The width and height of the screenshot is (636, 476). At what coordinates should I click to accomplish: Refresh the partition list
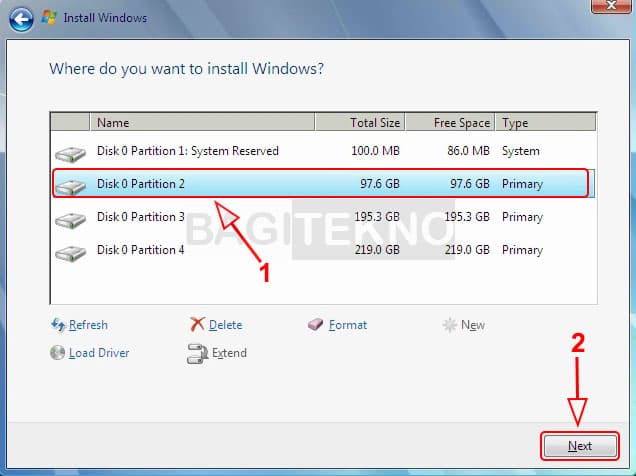coord(88,325)
